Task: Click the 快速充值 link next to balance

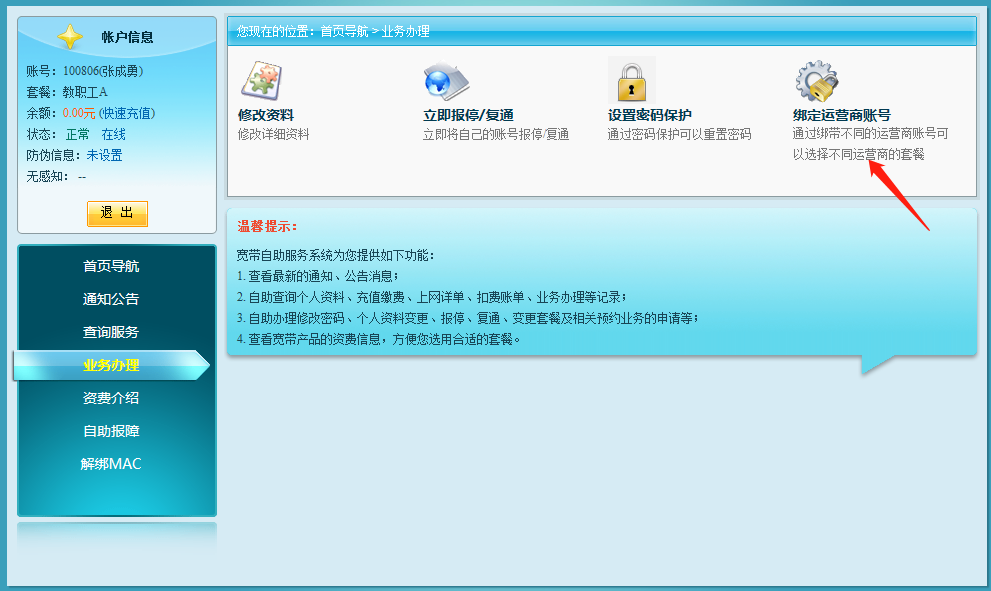Action: pos(127,113)
